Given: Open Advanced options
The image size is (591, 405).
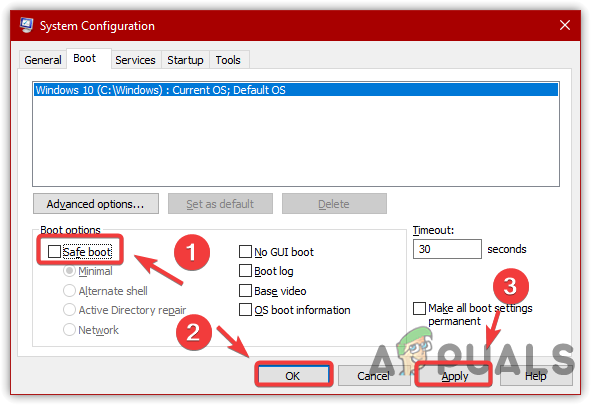Looking at the screenshot, I should 96,204.
